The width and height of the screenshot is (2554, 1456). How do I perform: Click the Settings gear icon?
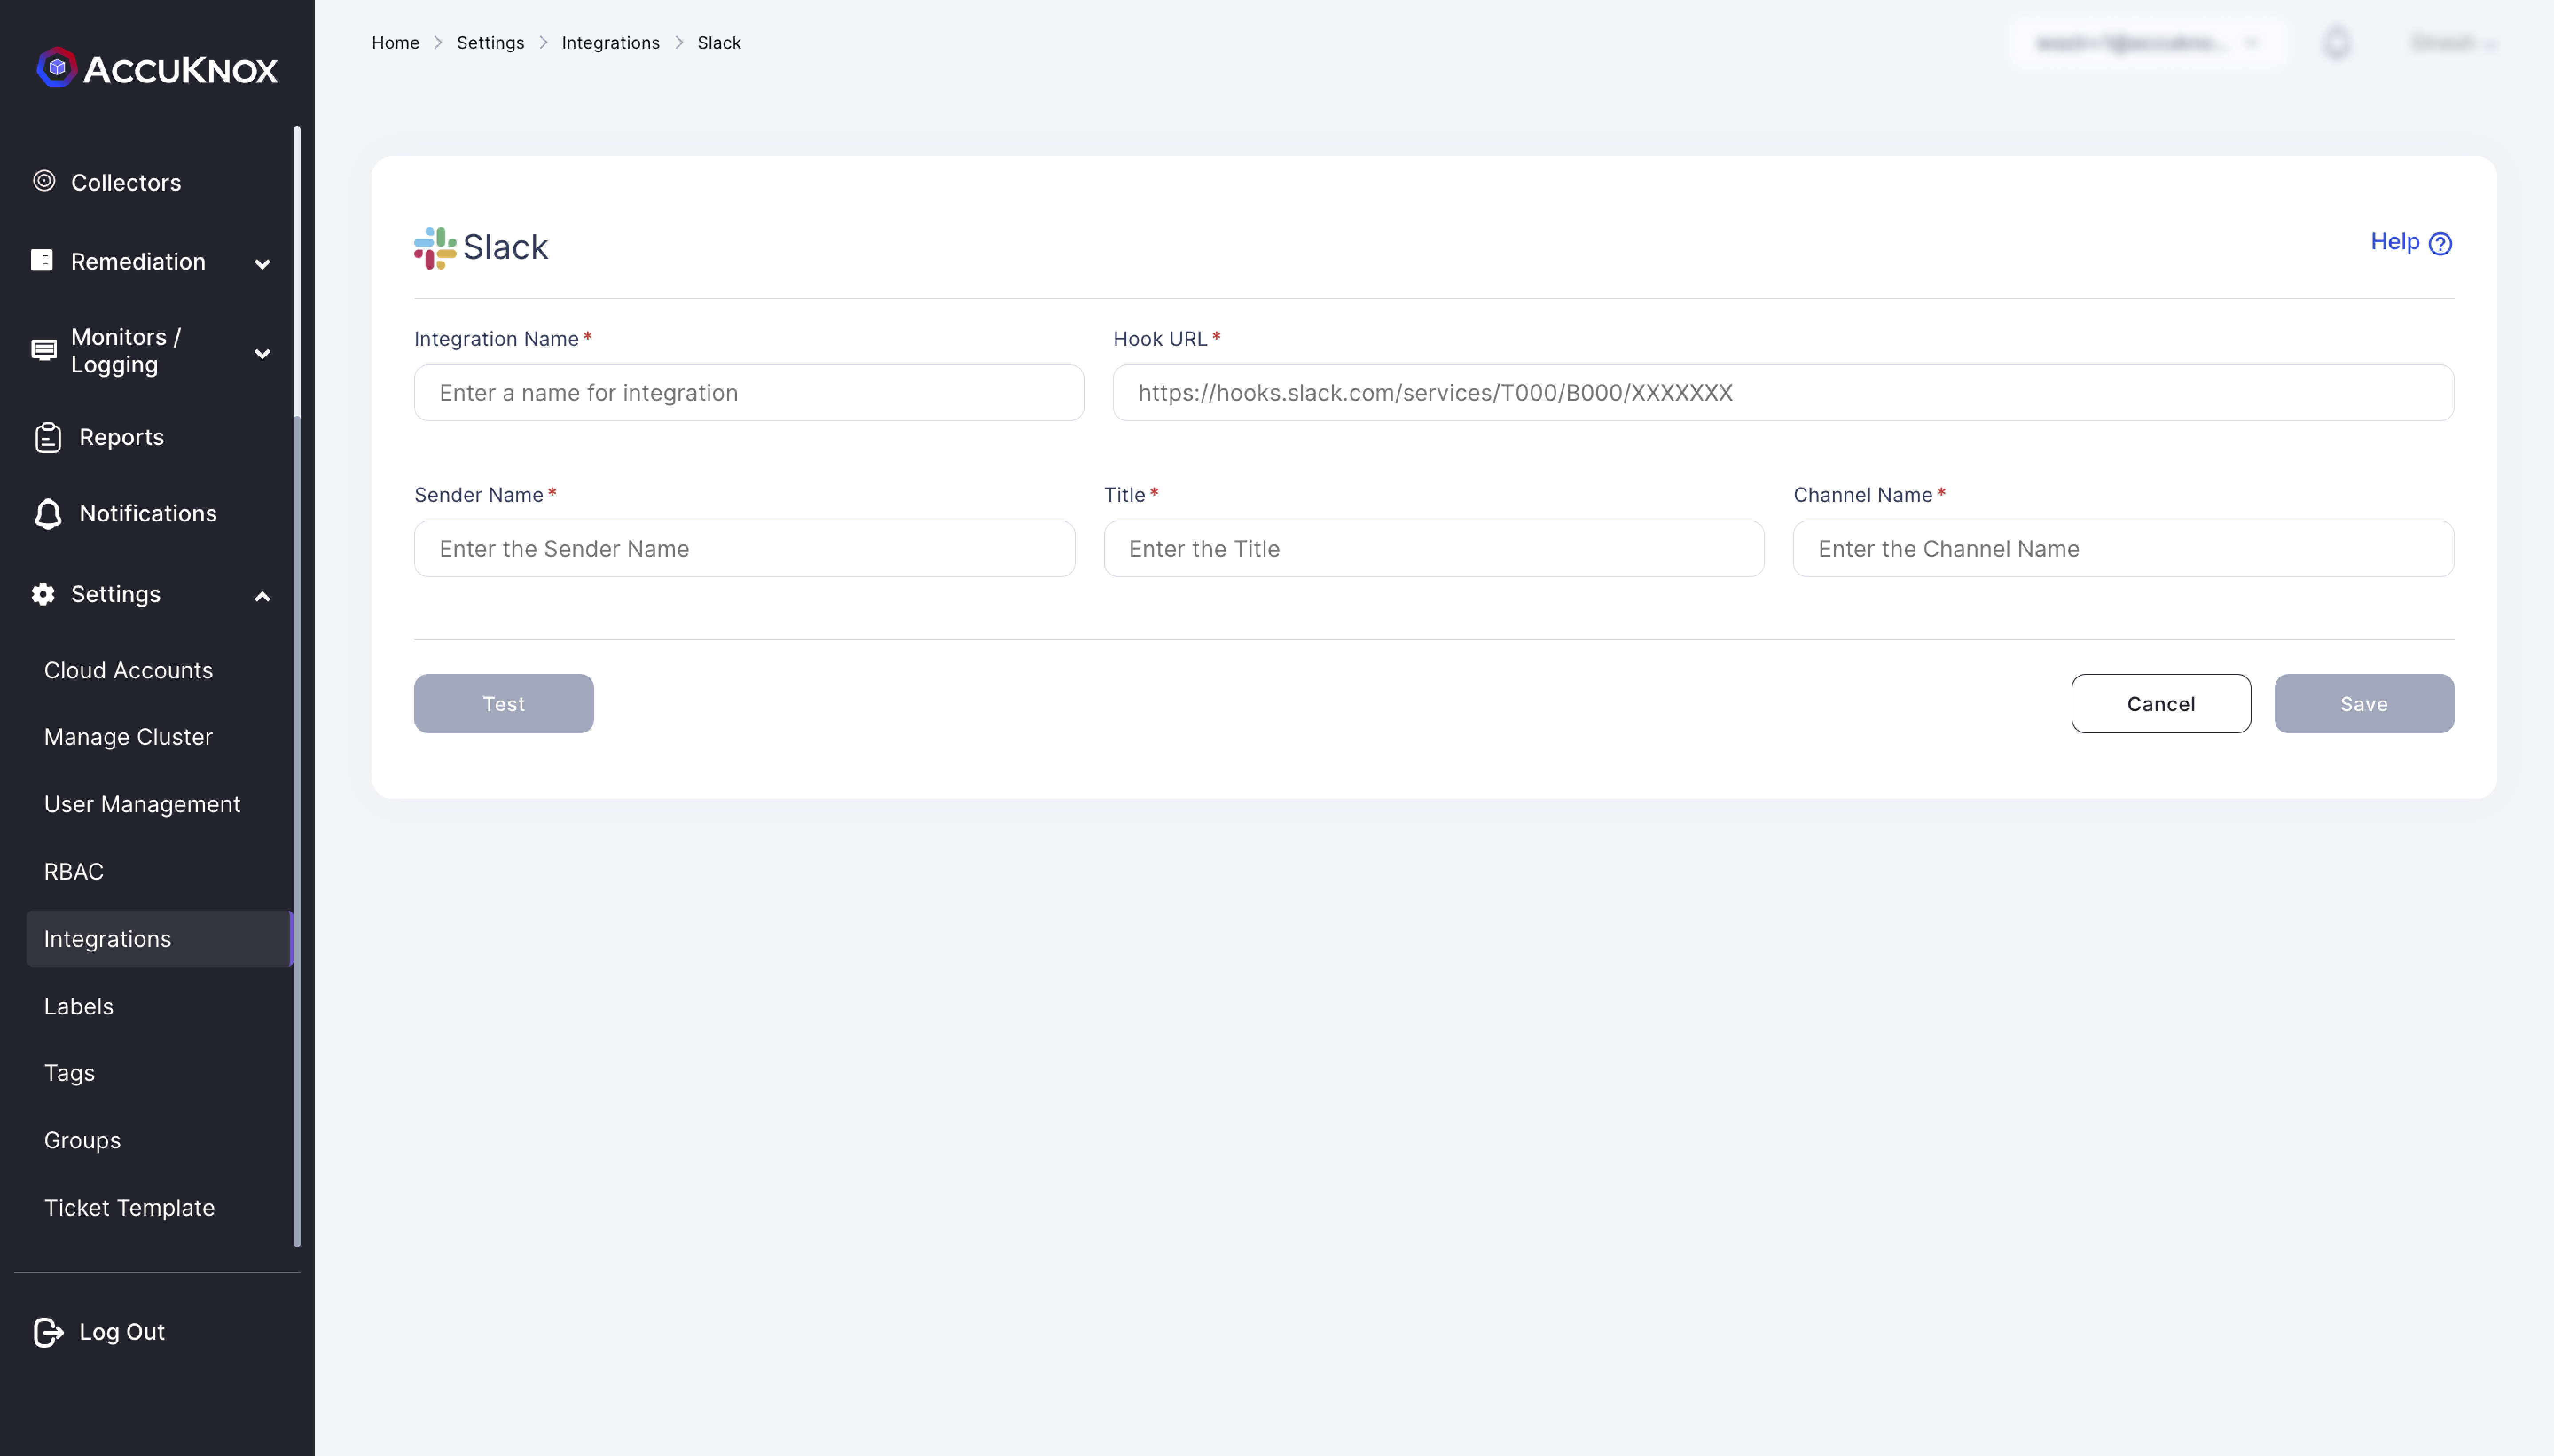[x=43, y=594]
